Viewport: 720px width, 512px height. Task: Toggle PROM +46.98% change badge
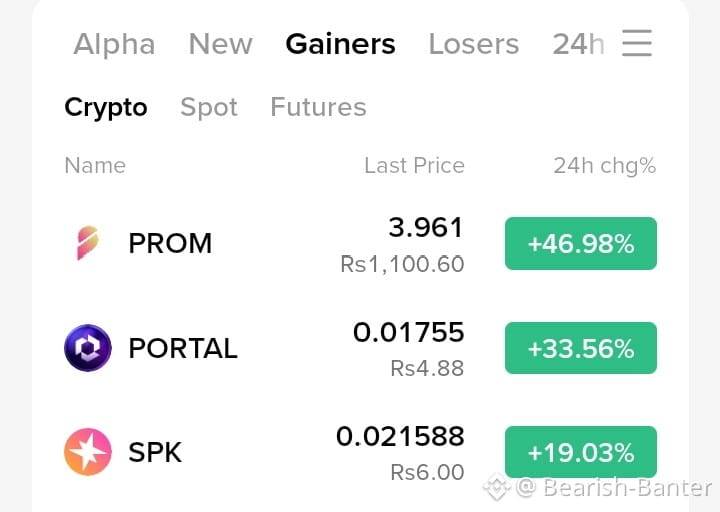point(581,243)
